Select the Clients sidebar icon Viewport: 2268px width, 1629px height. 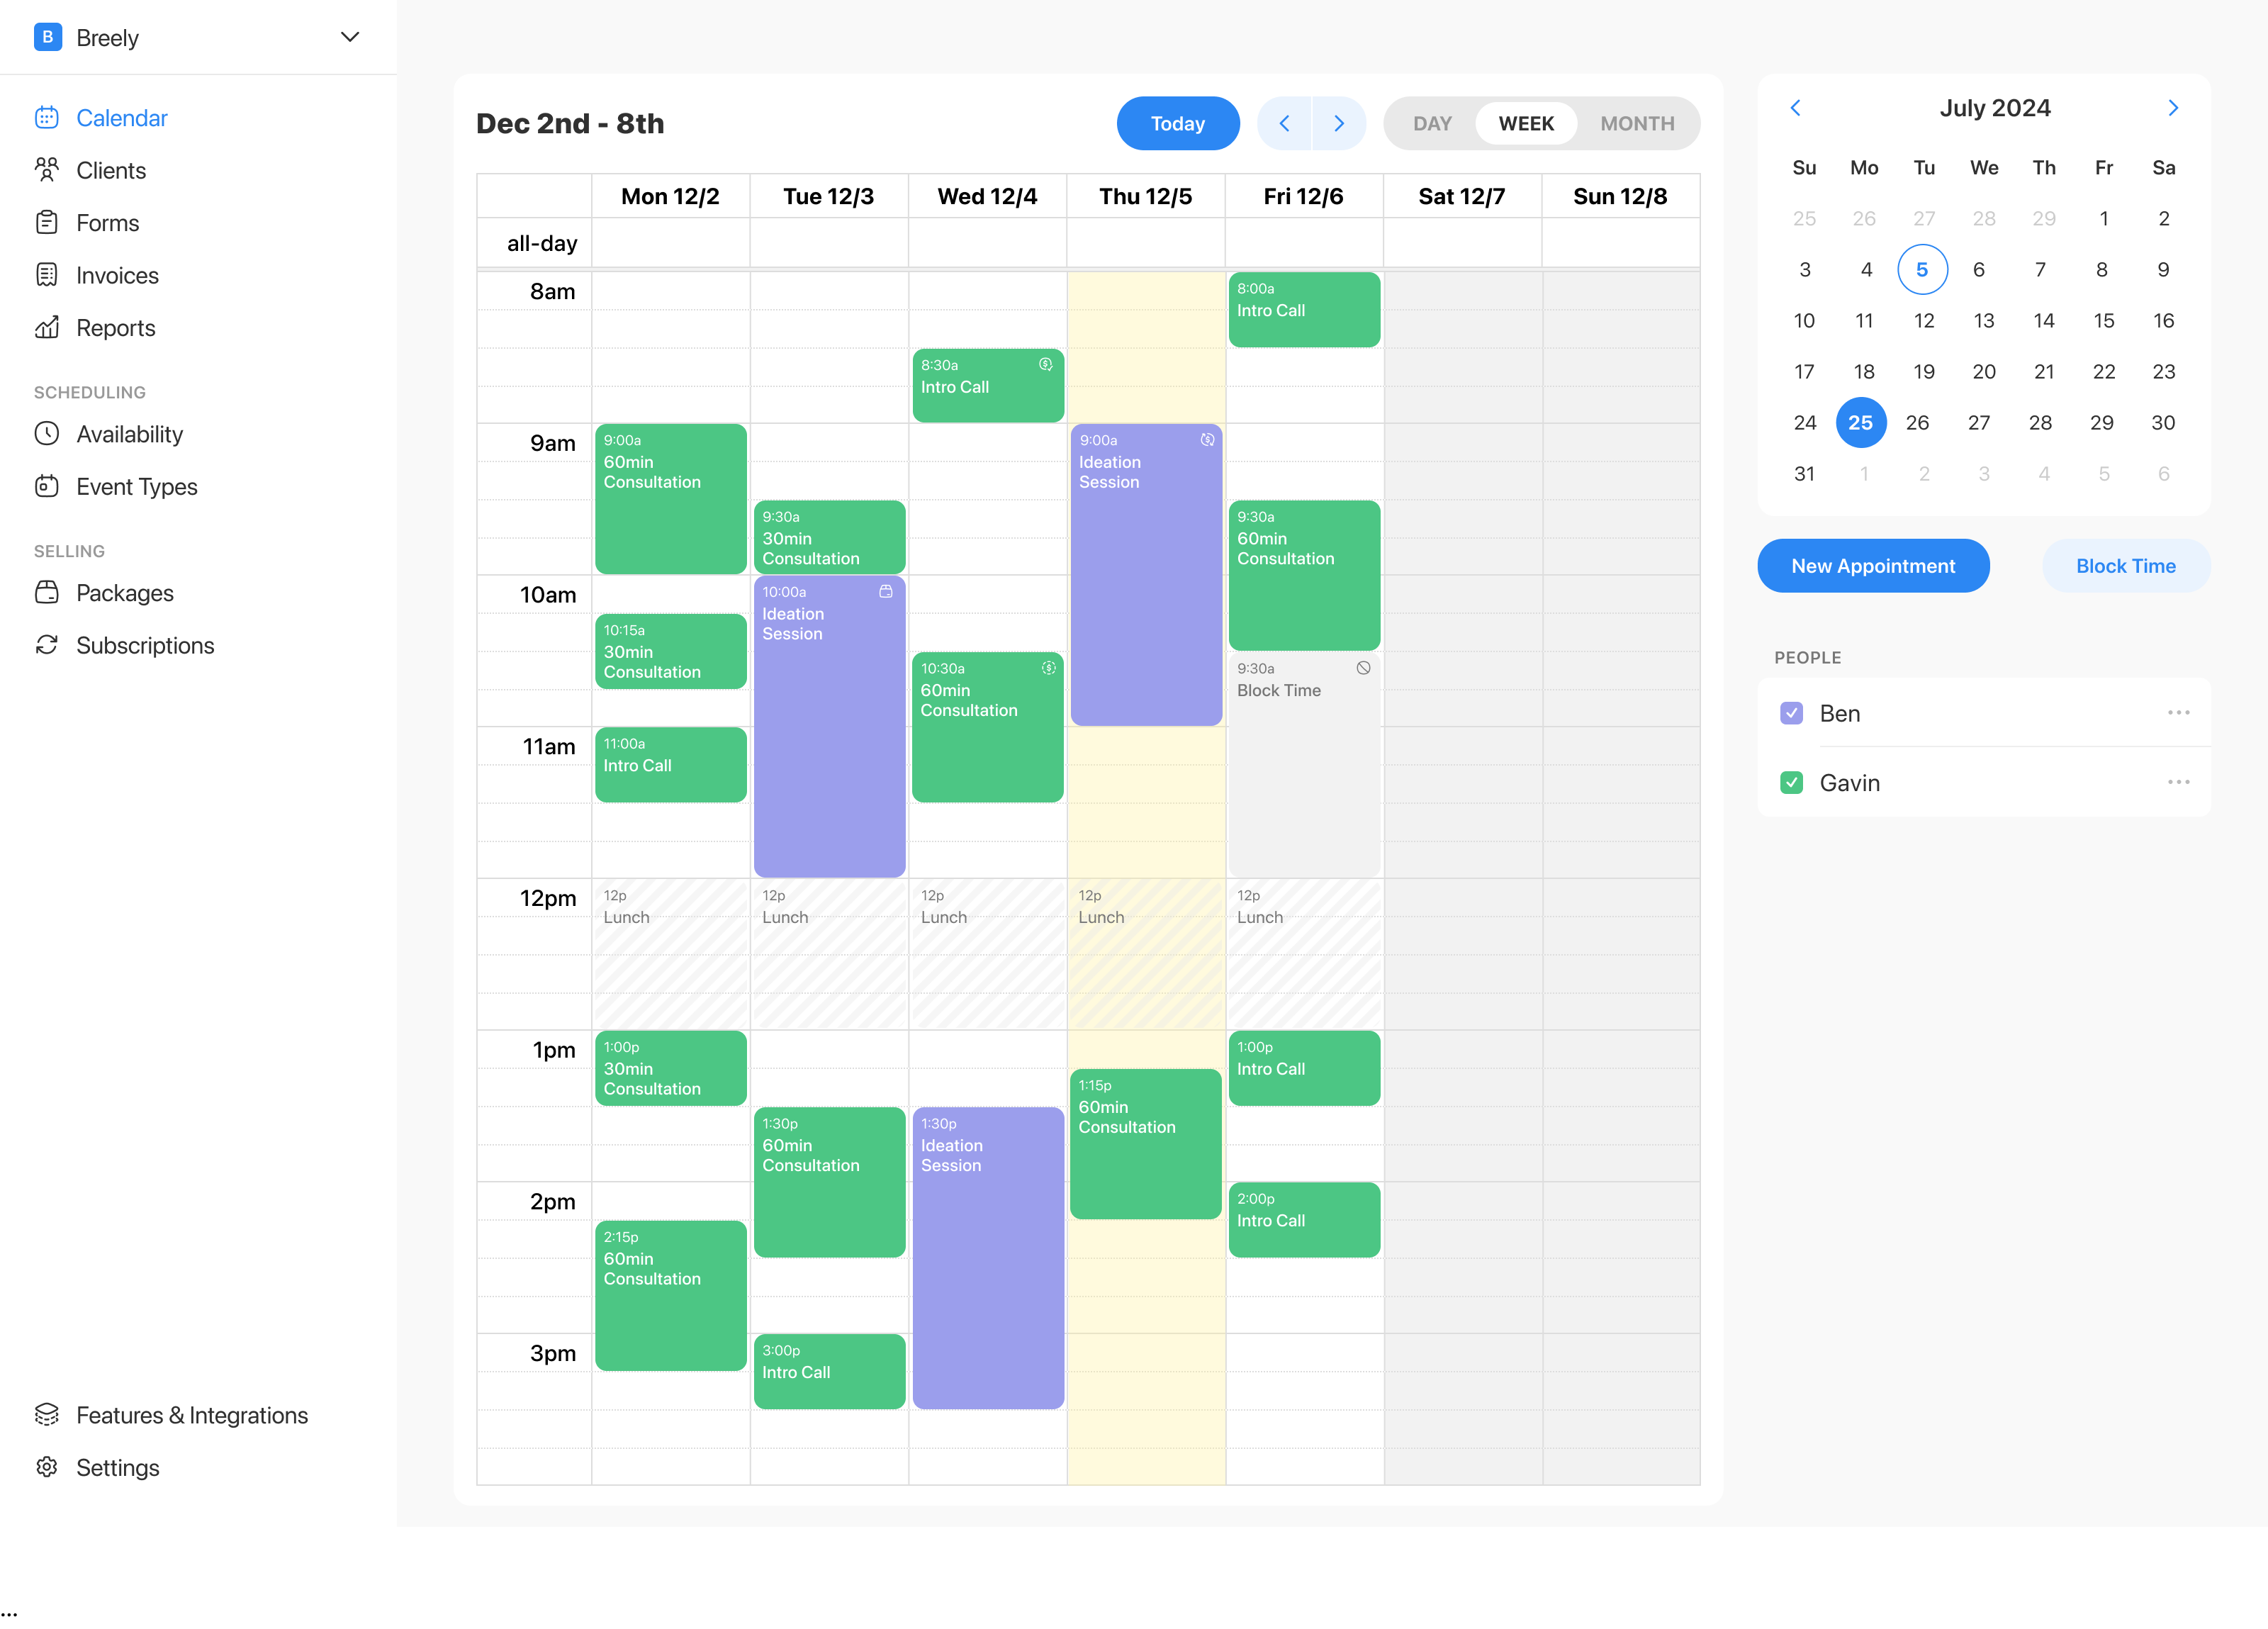point(47,170)
